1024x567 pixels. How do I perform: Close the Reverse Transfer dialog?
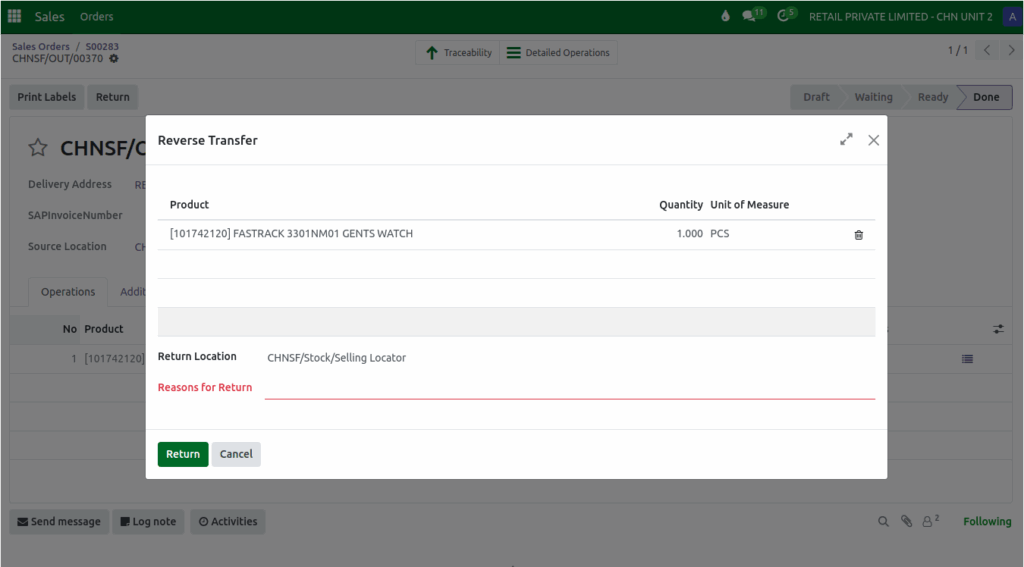click(x=873, y=140)
